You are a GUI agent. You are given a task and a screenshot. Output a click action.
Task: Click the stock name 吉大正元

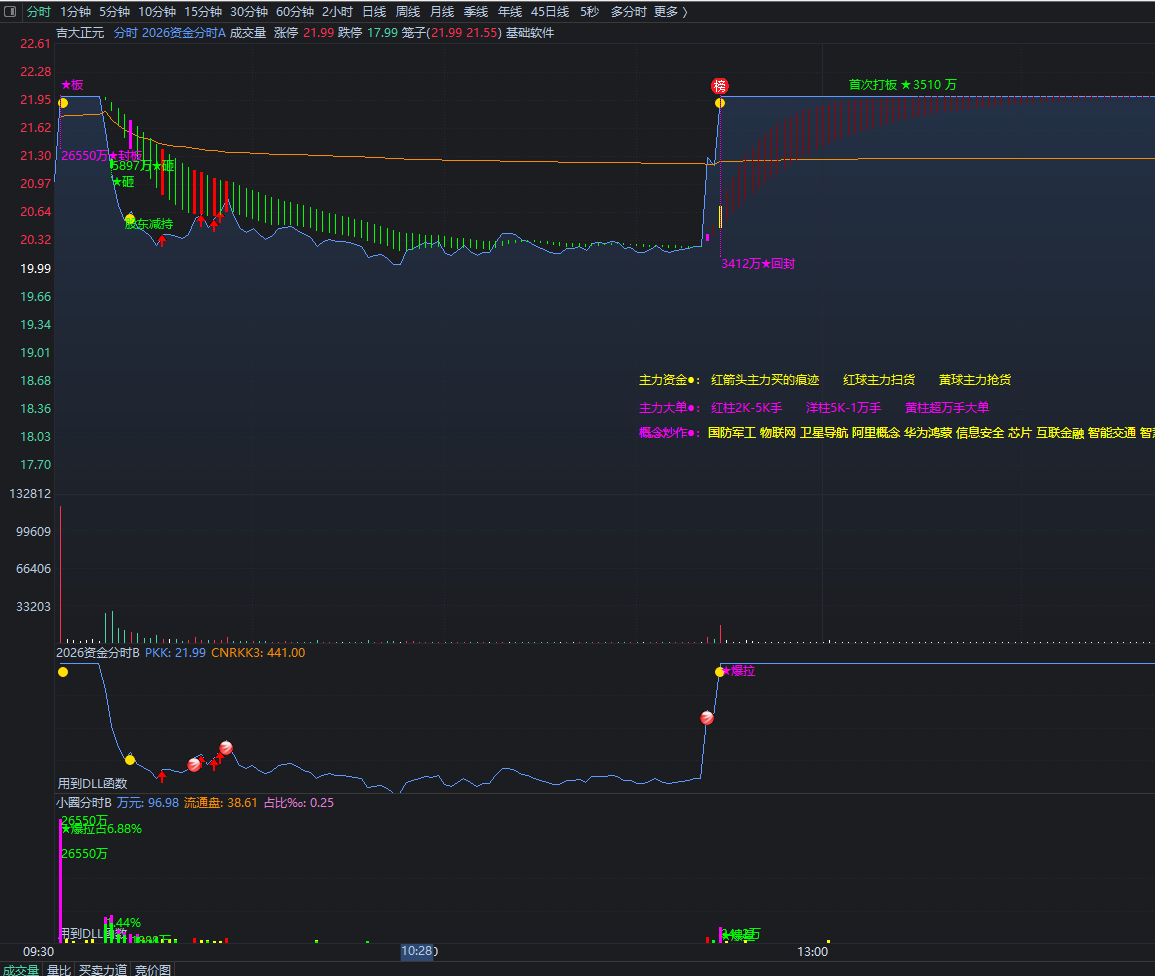[80, 33]
